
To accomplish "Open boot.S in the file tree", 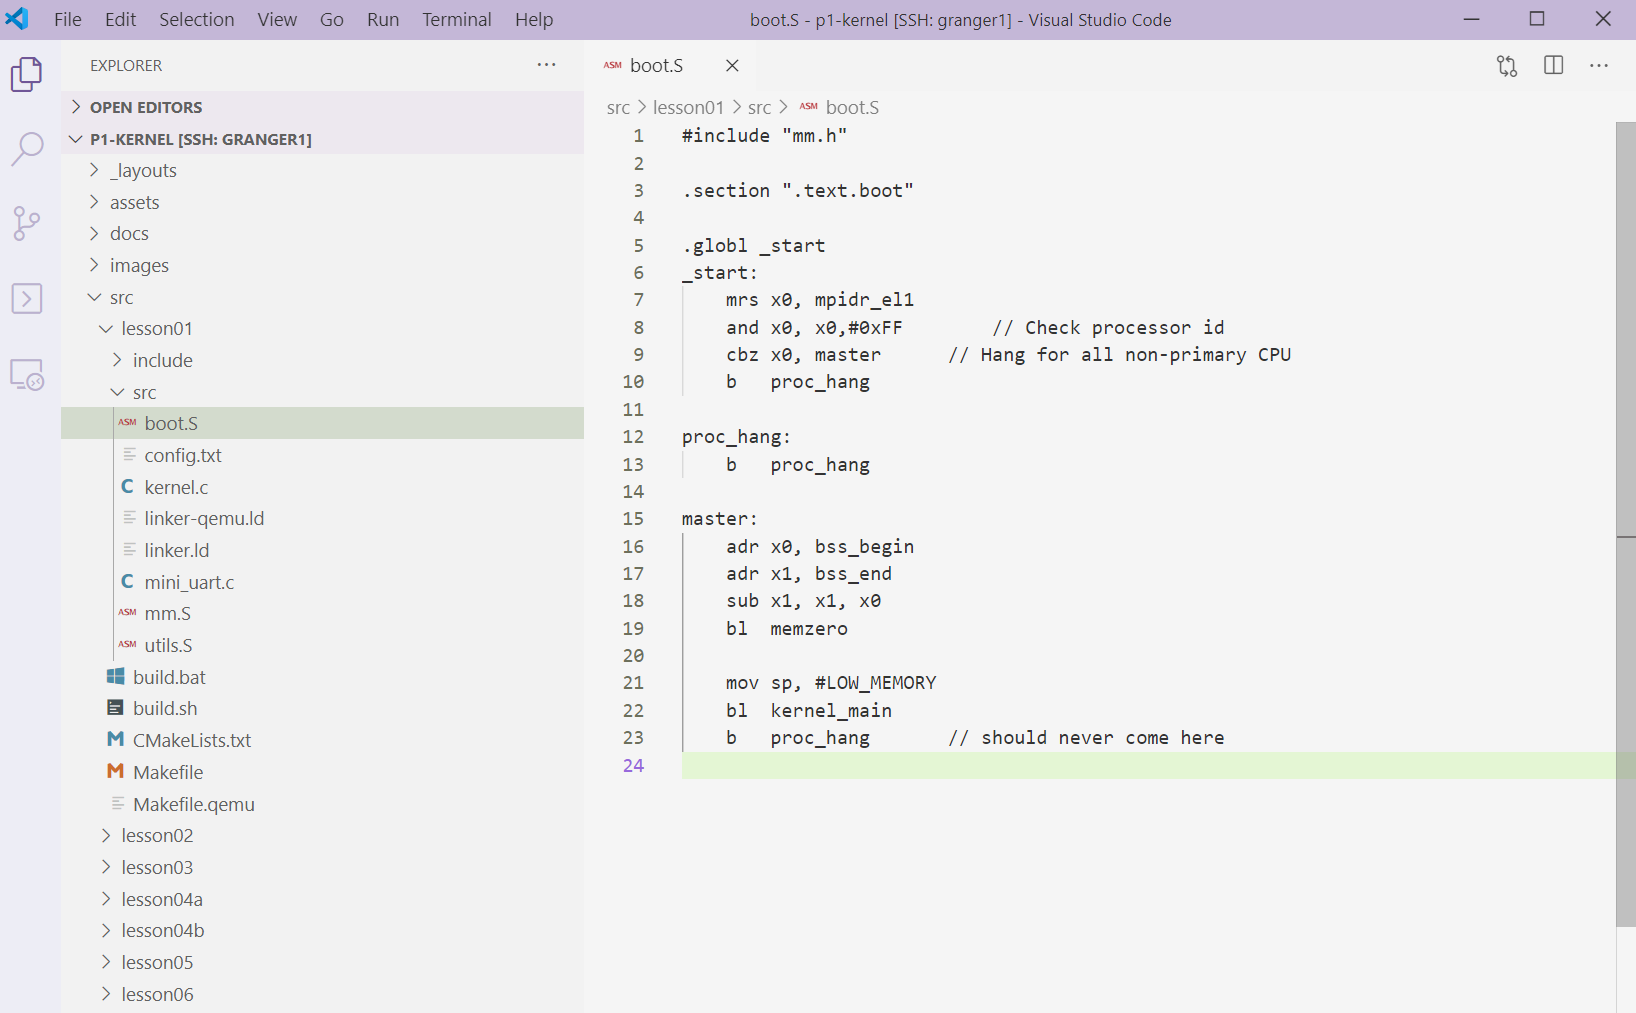I will pos(322,424).
